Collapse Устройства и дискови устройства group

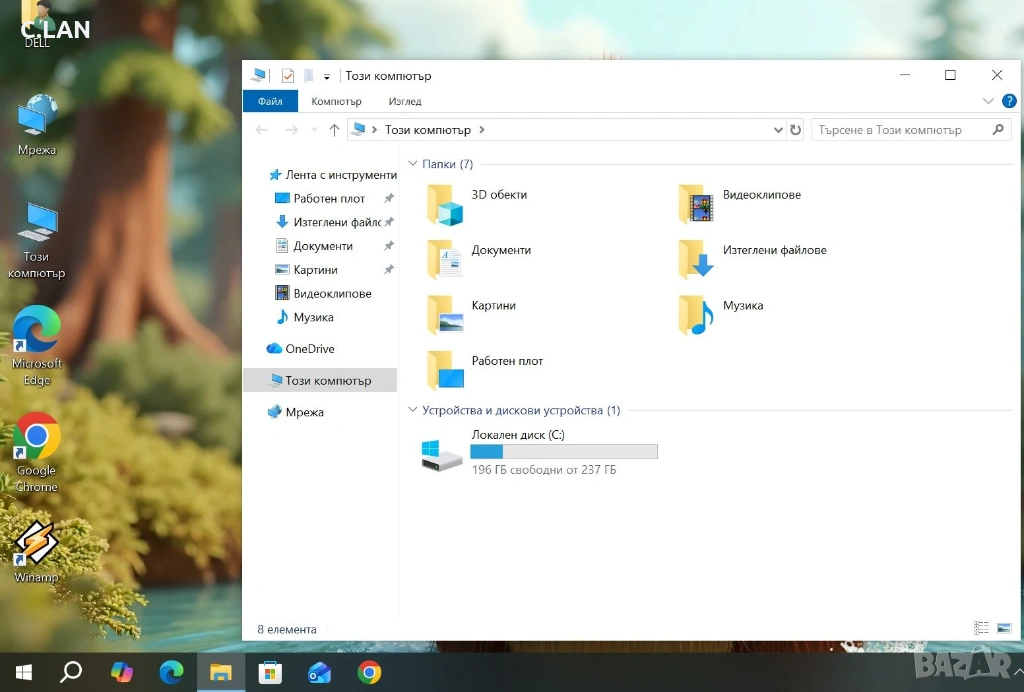point(413,410)
